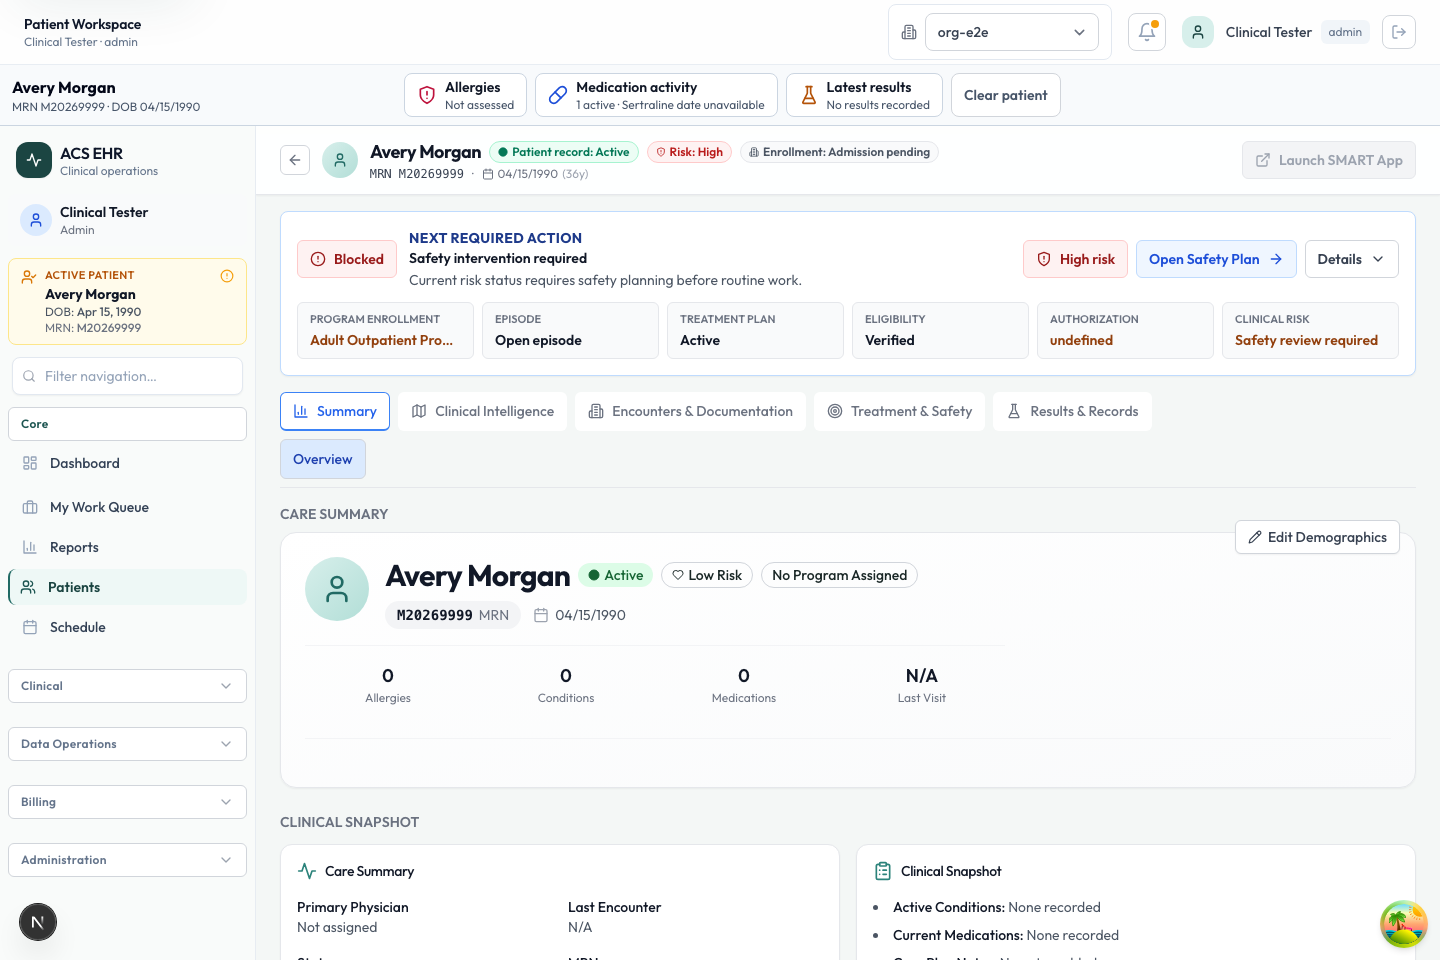The height and width of the screenshot is (960, 1440).
Task: Click the round N badge at bottom left
Action: pos(38,922)
